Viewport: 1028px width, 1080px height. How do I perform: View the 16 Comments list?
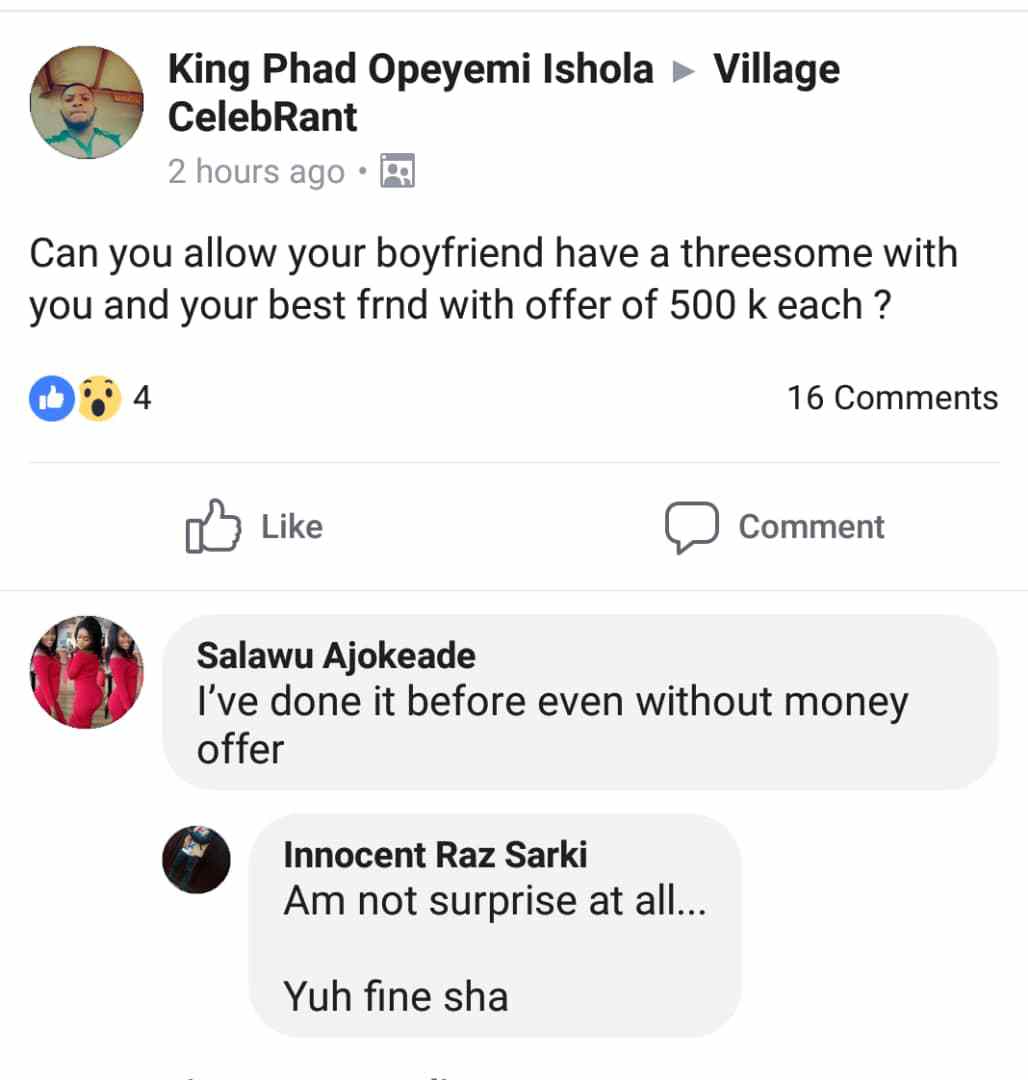(892, 398)
